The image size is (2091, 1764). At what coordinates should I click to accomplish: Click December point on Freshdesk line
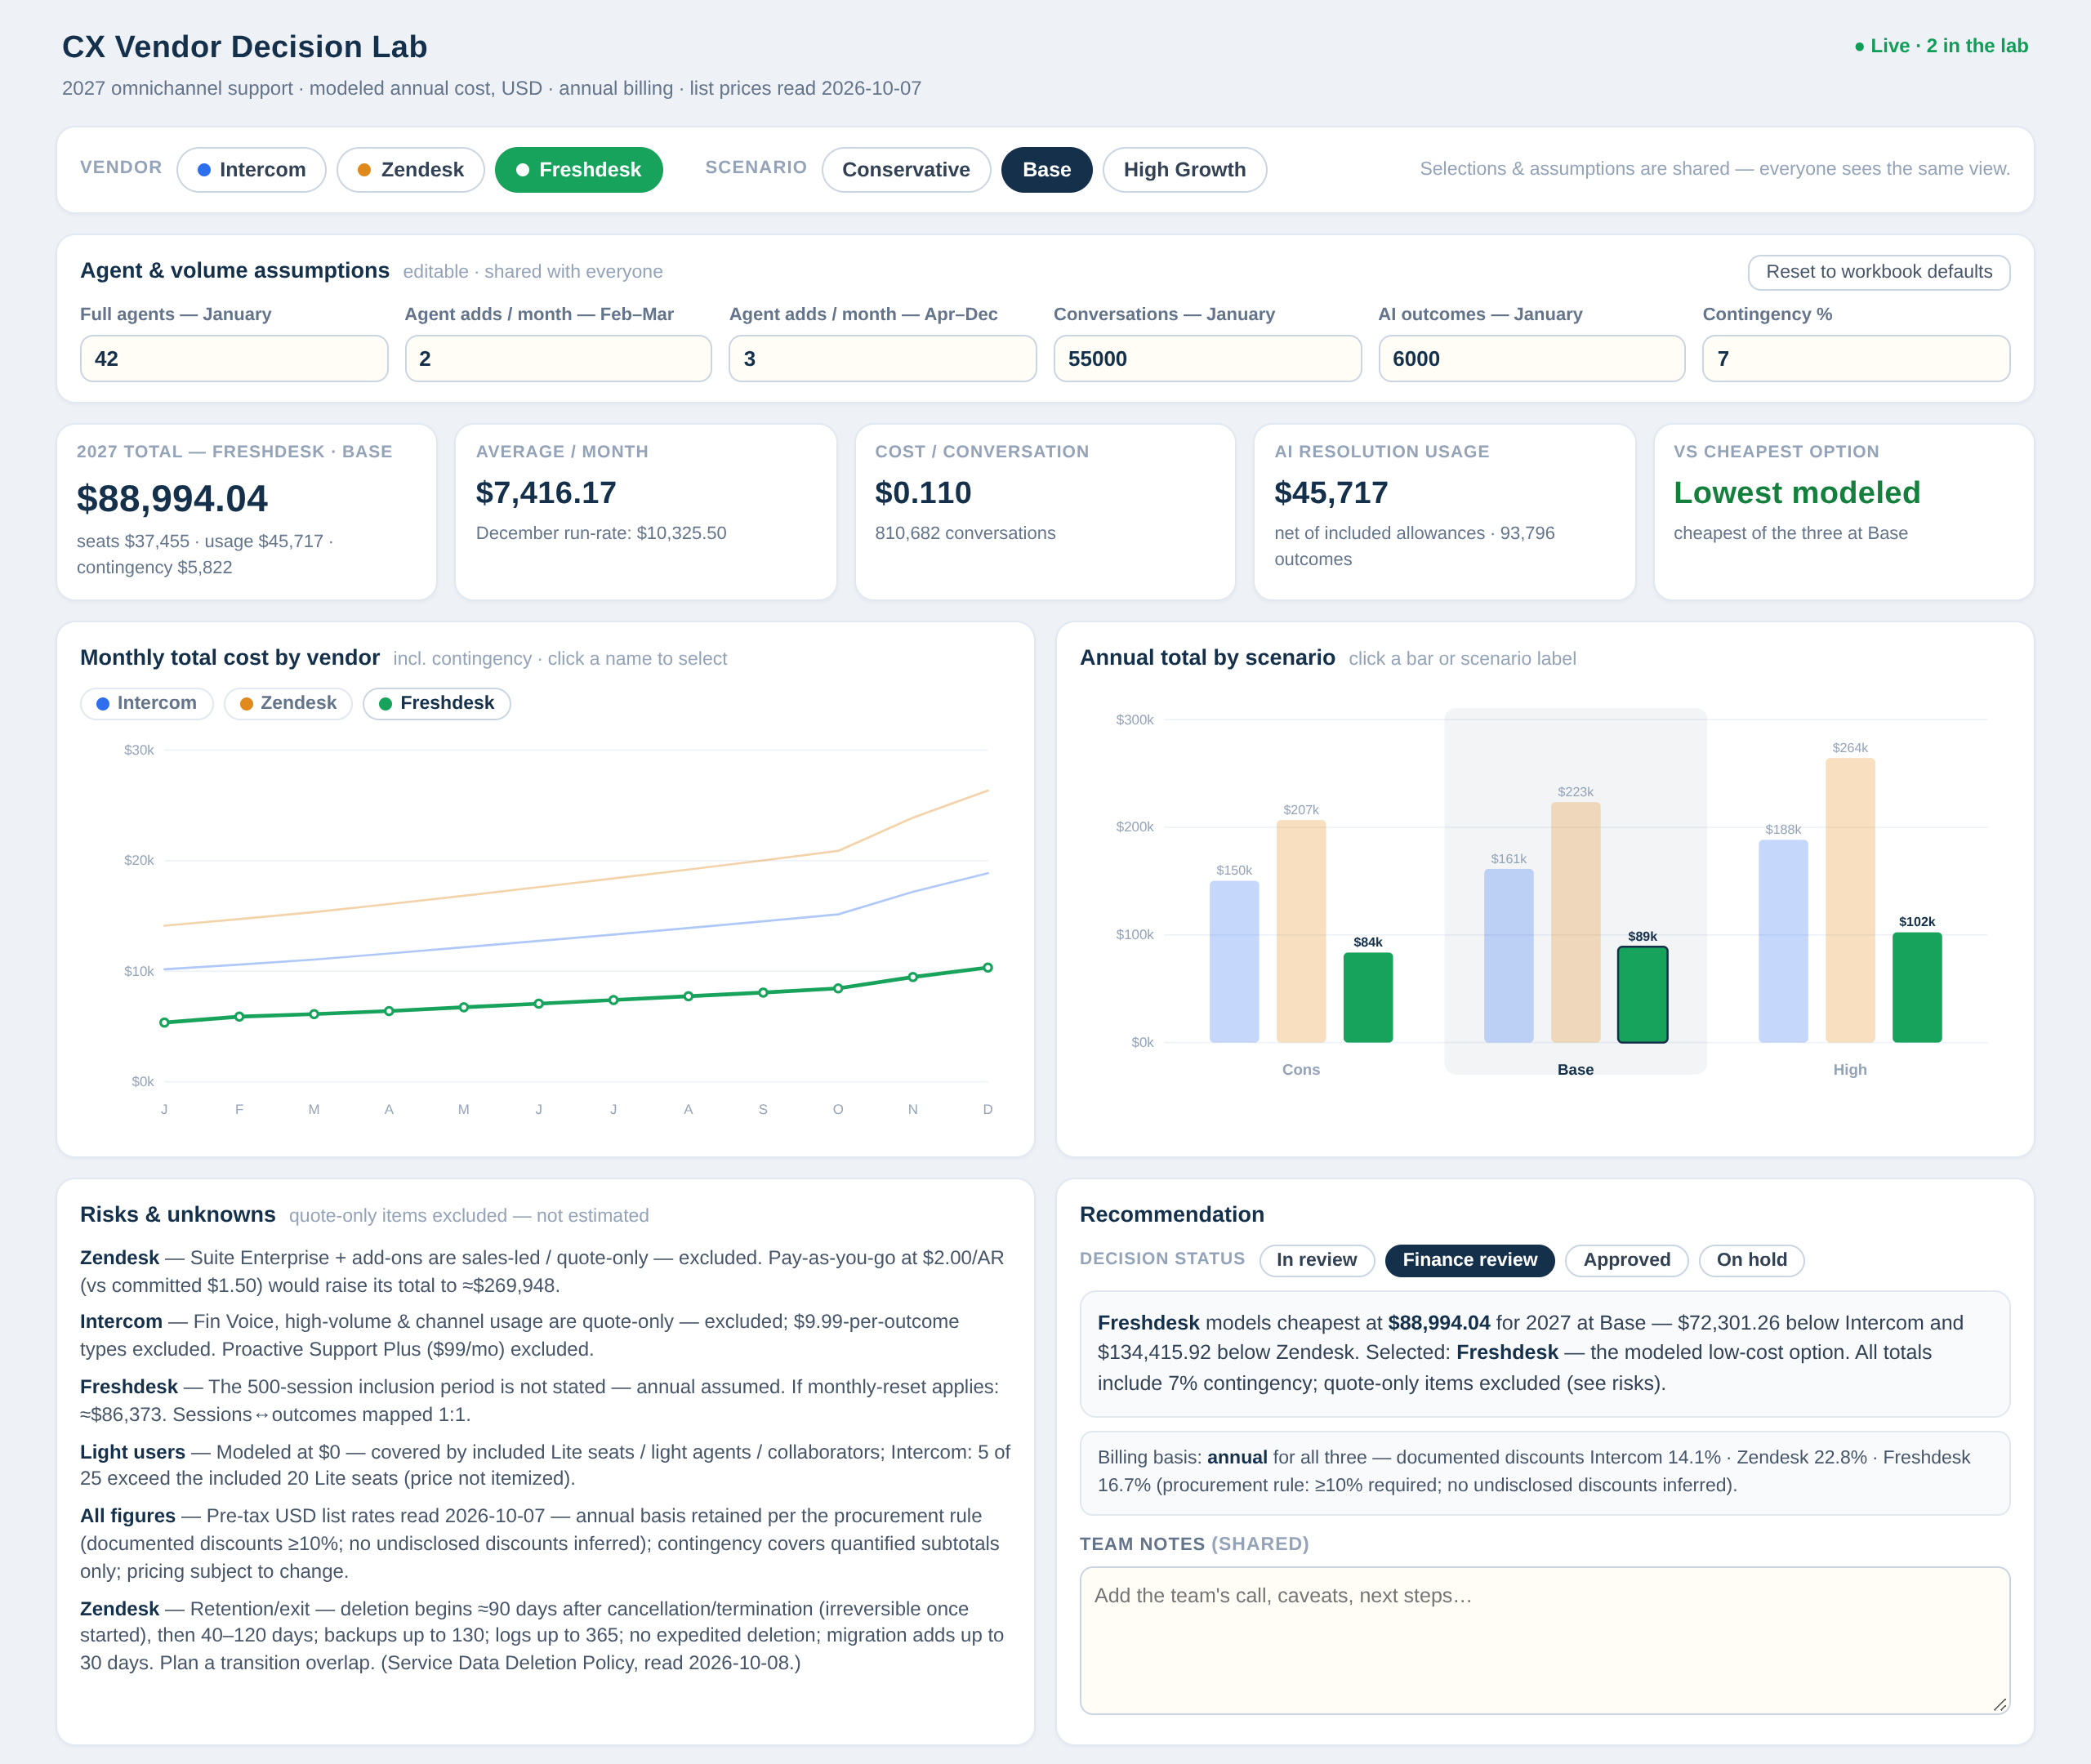click(988, 967)
